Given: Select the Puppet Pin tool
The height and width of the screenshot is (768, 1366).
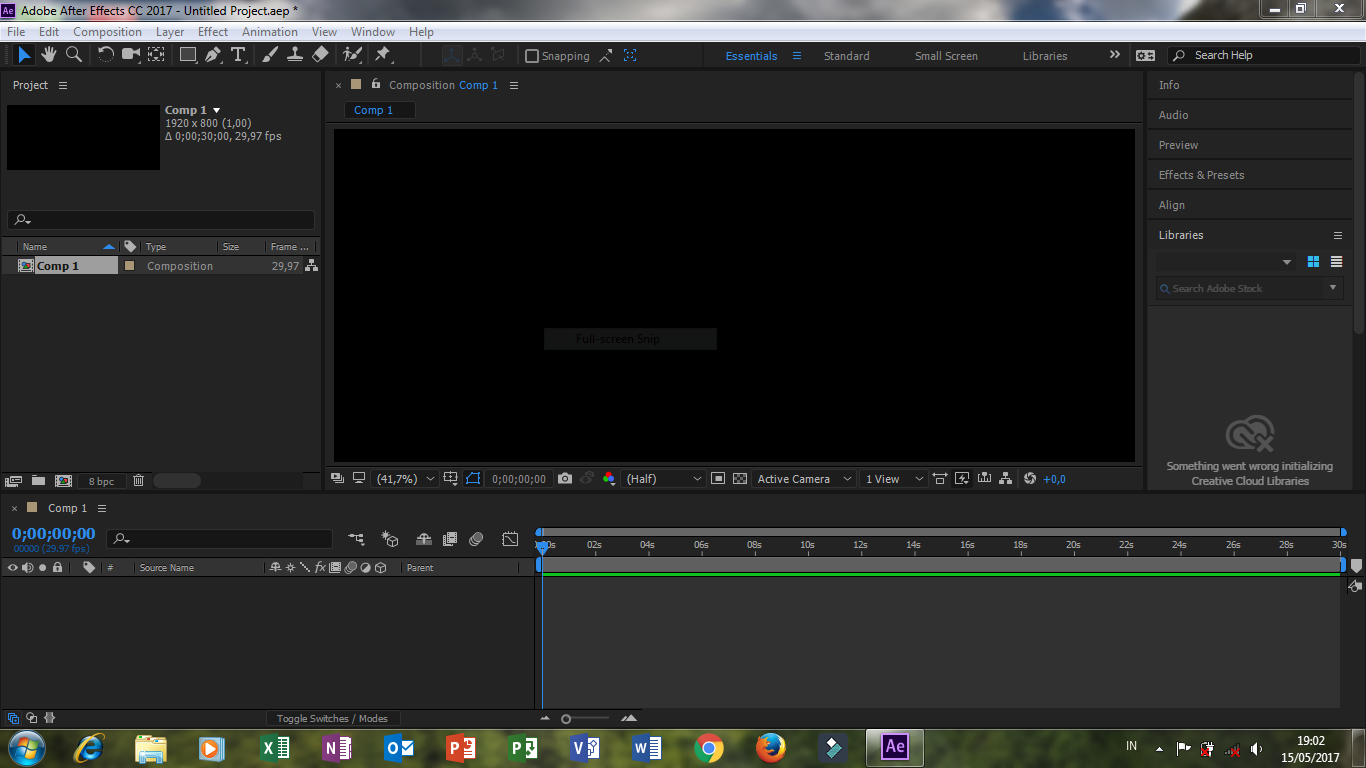Looking at the screenshot, I should [x=383, y=55].
